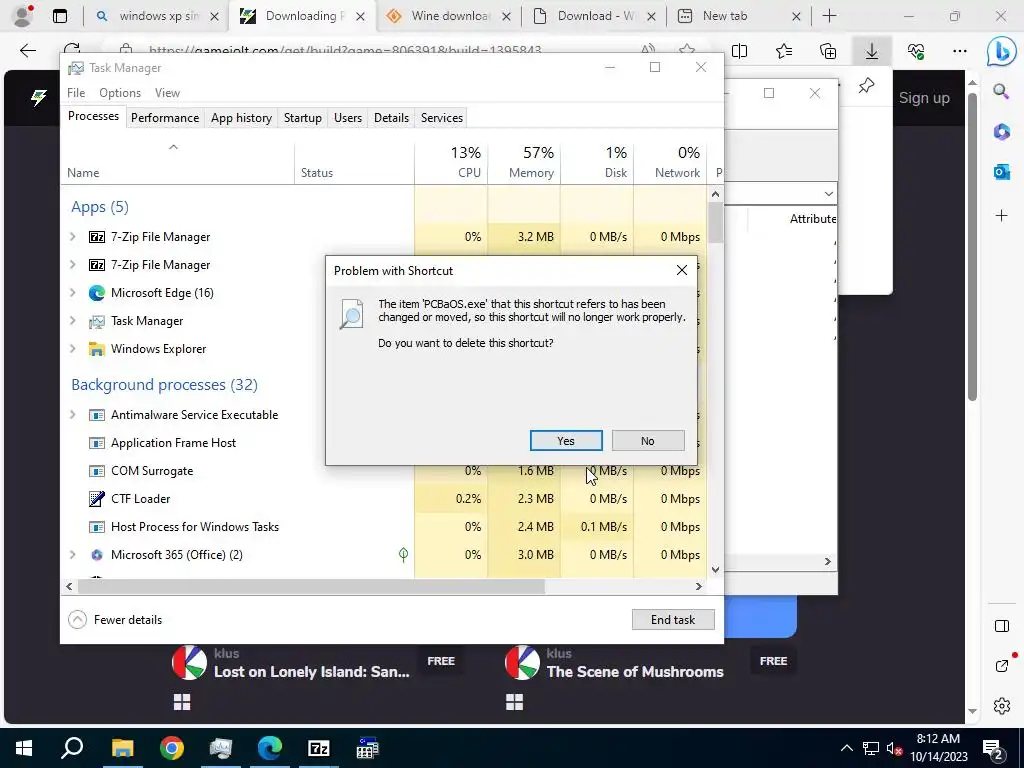Open Edge split screen icon
This screenshot has width=1024, height=768.
click(740, 51)
